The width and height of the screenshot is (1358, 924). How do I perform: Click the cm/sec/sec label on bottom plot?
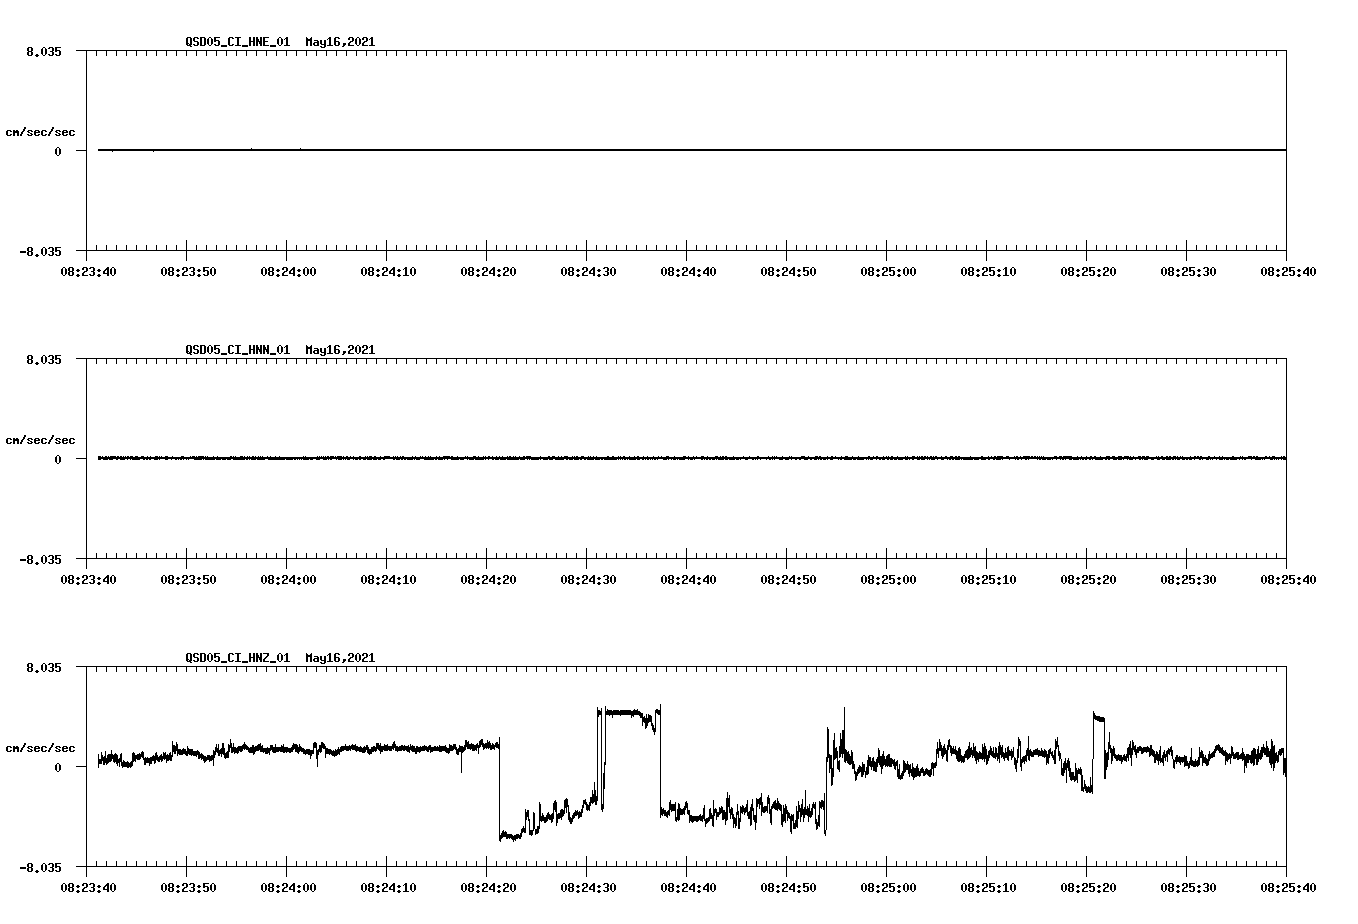pyautogui.click(x=41, y=746)
